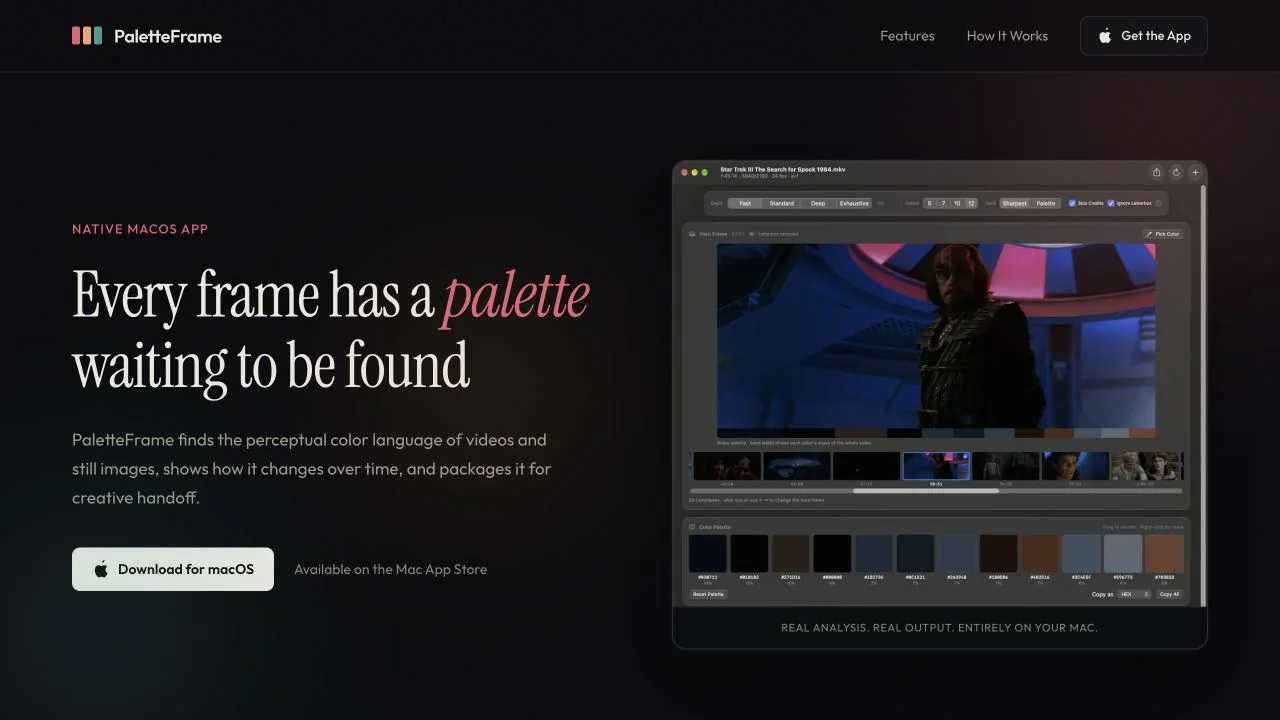Image resolution: width=1280 pixels, height=720 pixels.
Task: Select the Standard depth option
Action: click(x=781, y=203)
